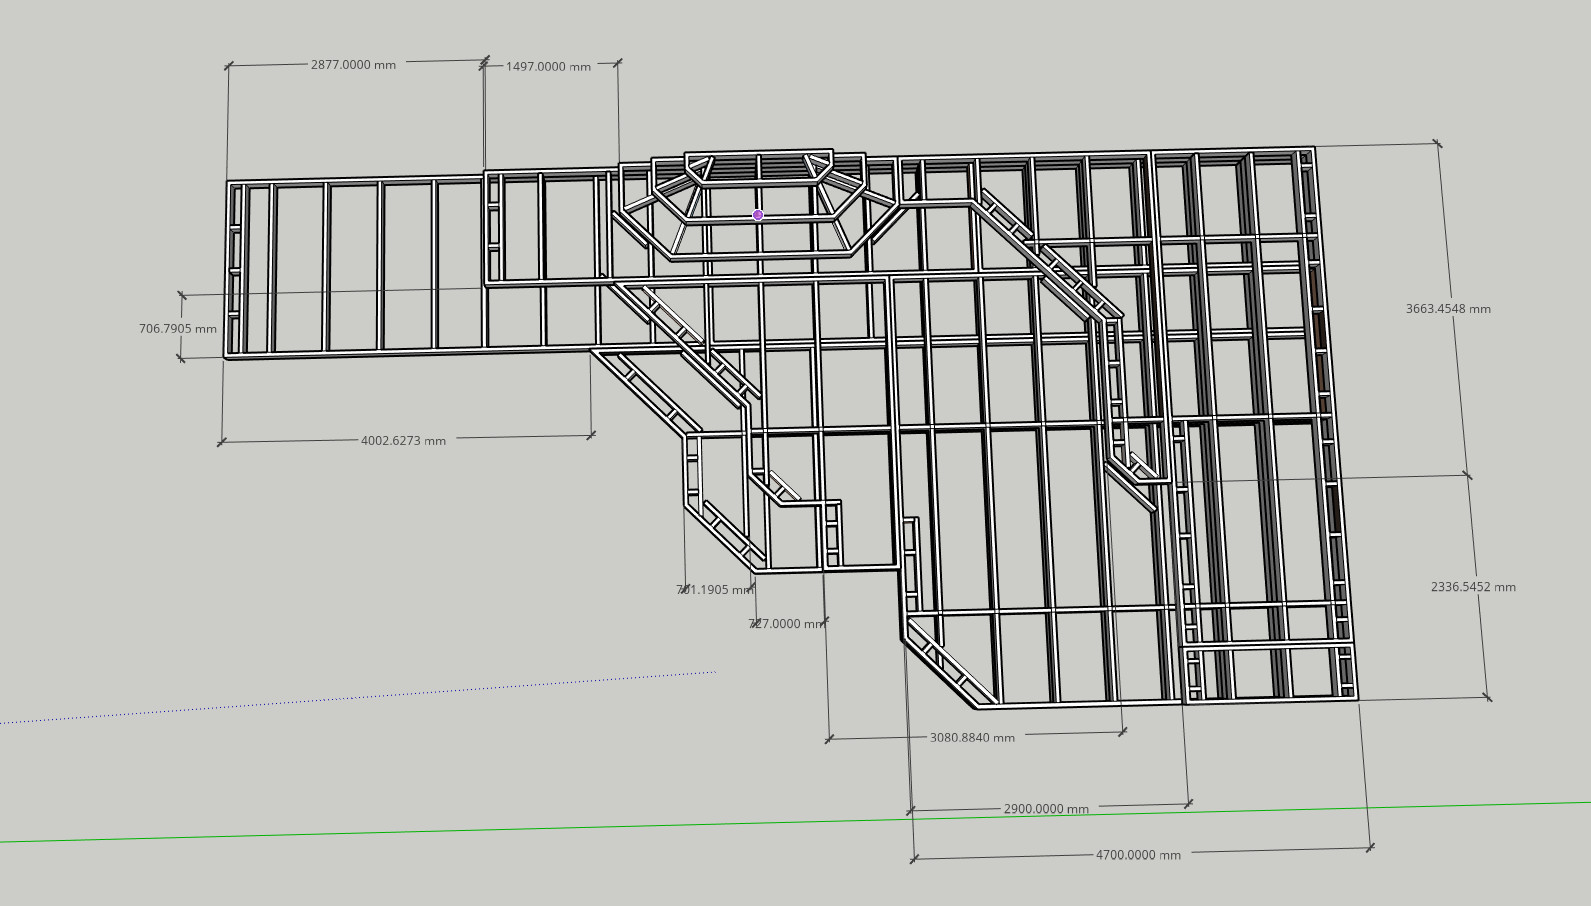The height and width of the screenshot is (906, 1591).
Task: Select the 3080.8840 mm dimension label
Action: [x=972, y=738]
